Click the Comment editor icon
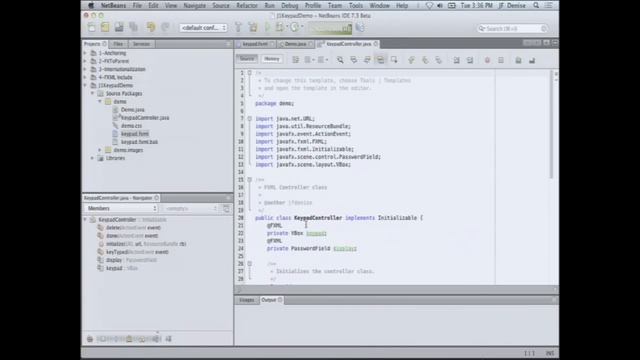640x360 pixels. click(518, 60)
